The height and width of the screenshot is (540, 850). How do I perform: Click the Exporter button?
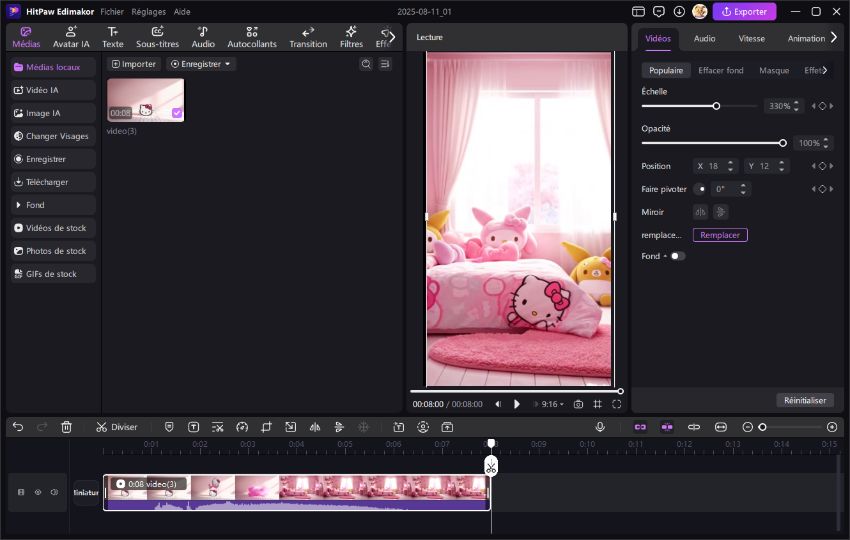[x=744, y=12]
